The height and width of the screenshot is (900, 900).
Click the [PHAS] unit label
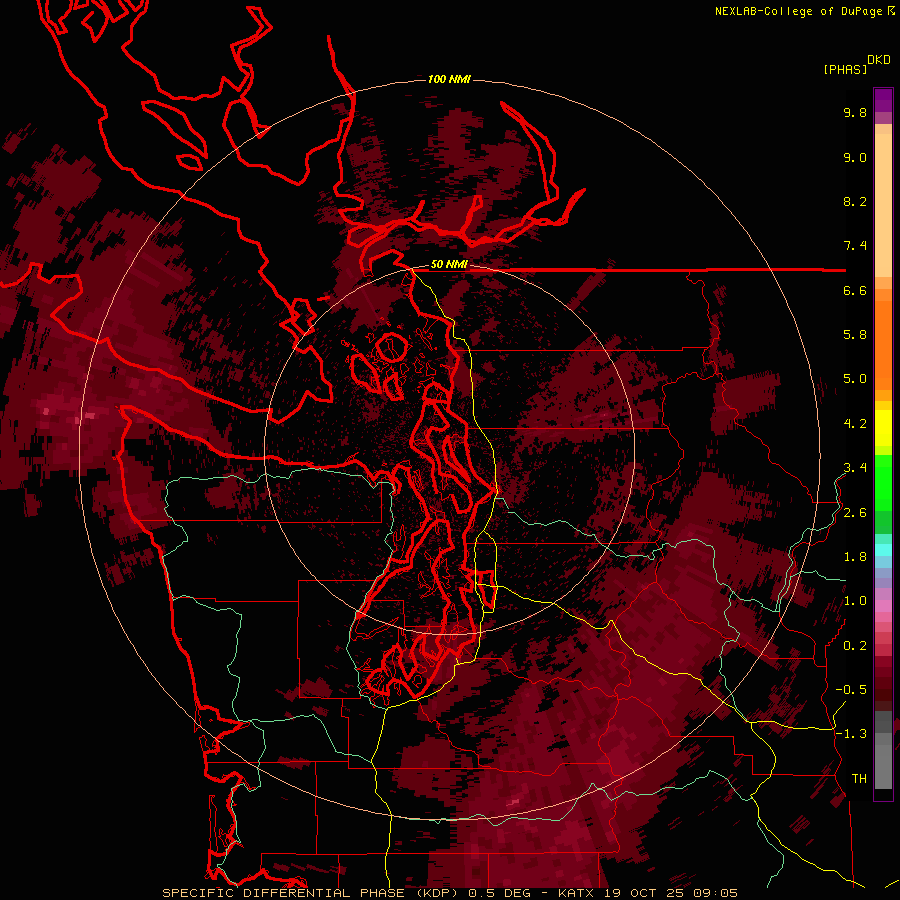coord(845,70)
